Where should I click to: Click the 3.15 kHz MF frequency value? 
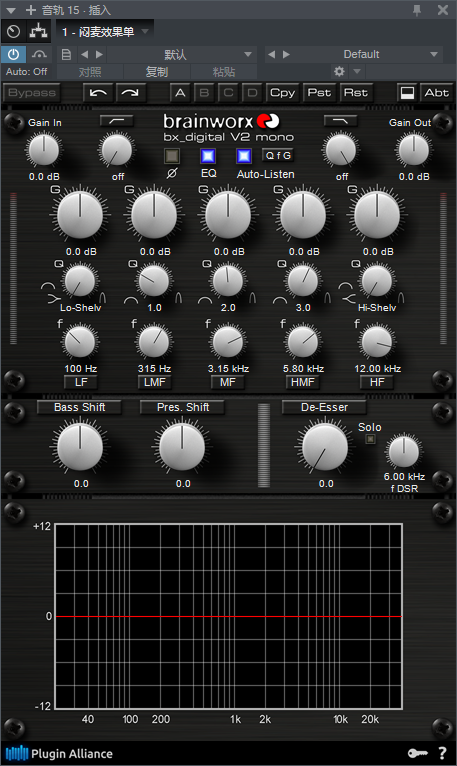[x=229, y=369]
